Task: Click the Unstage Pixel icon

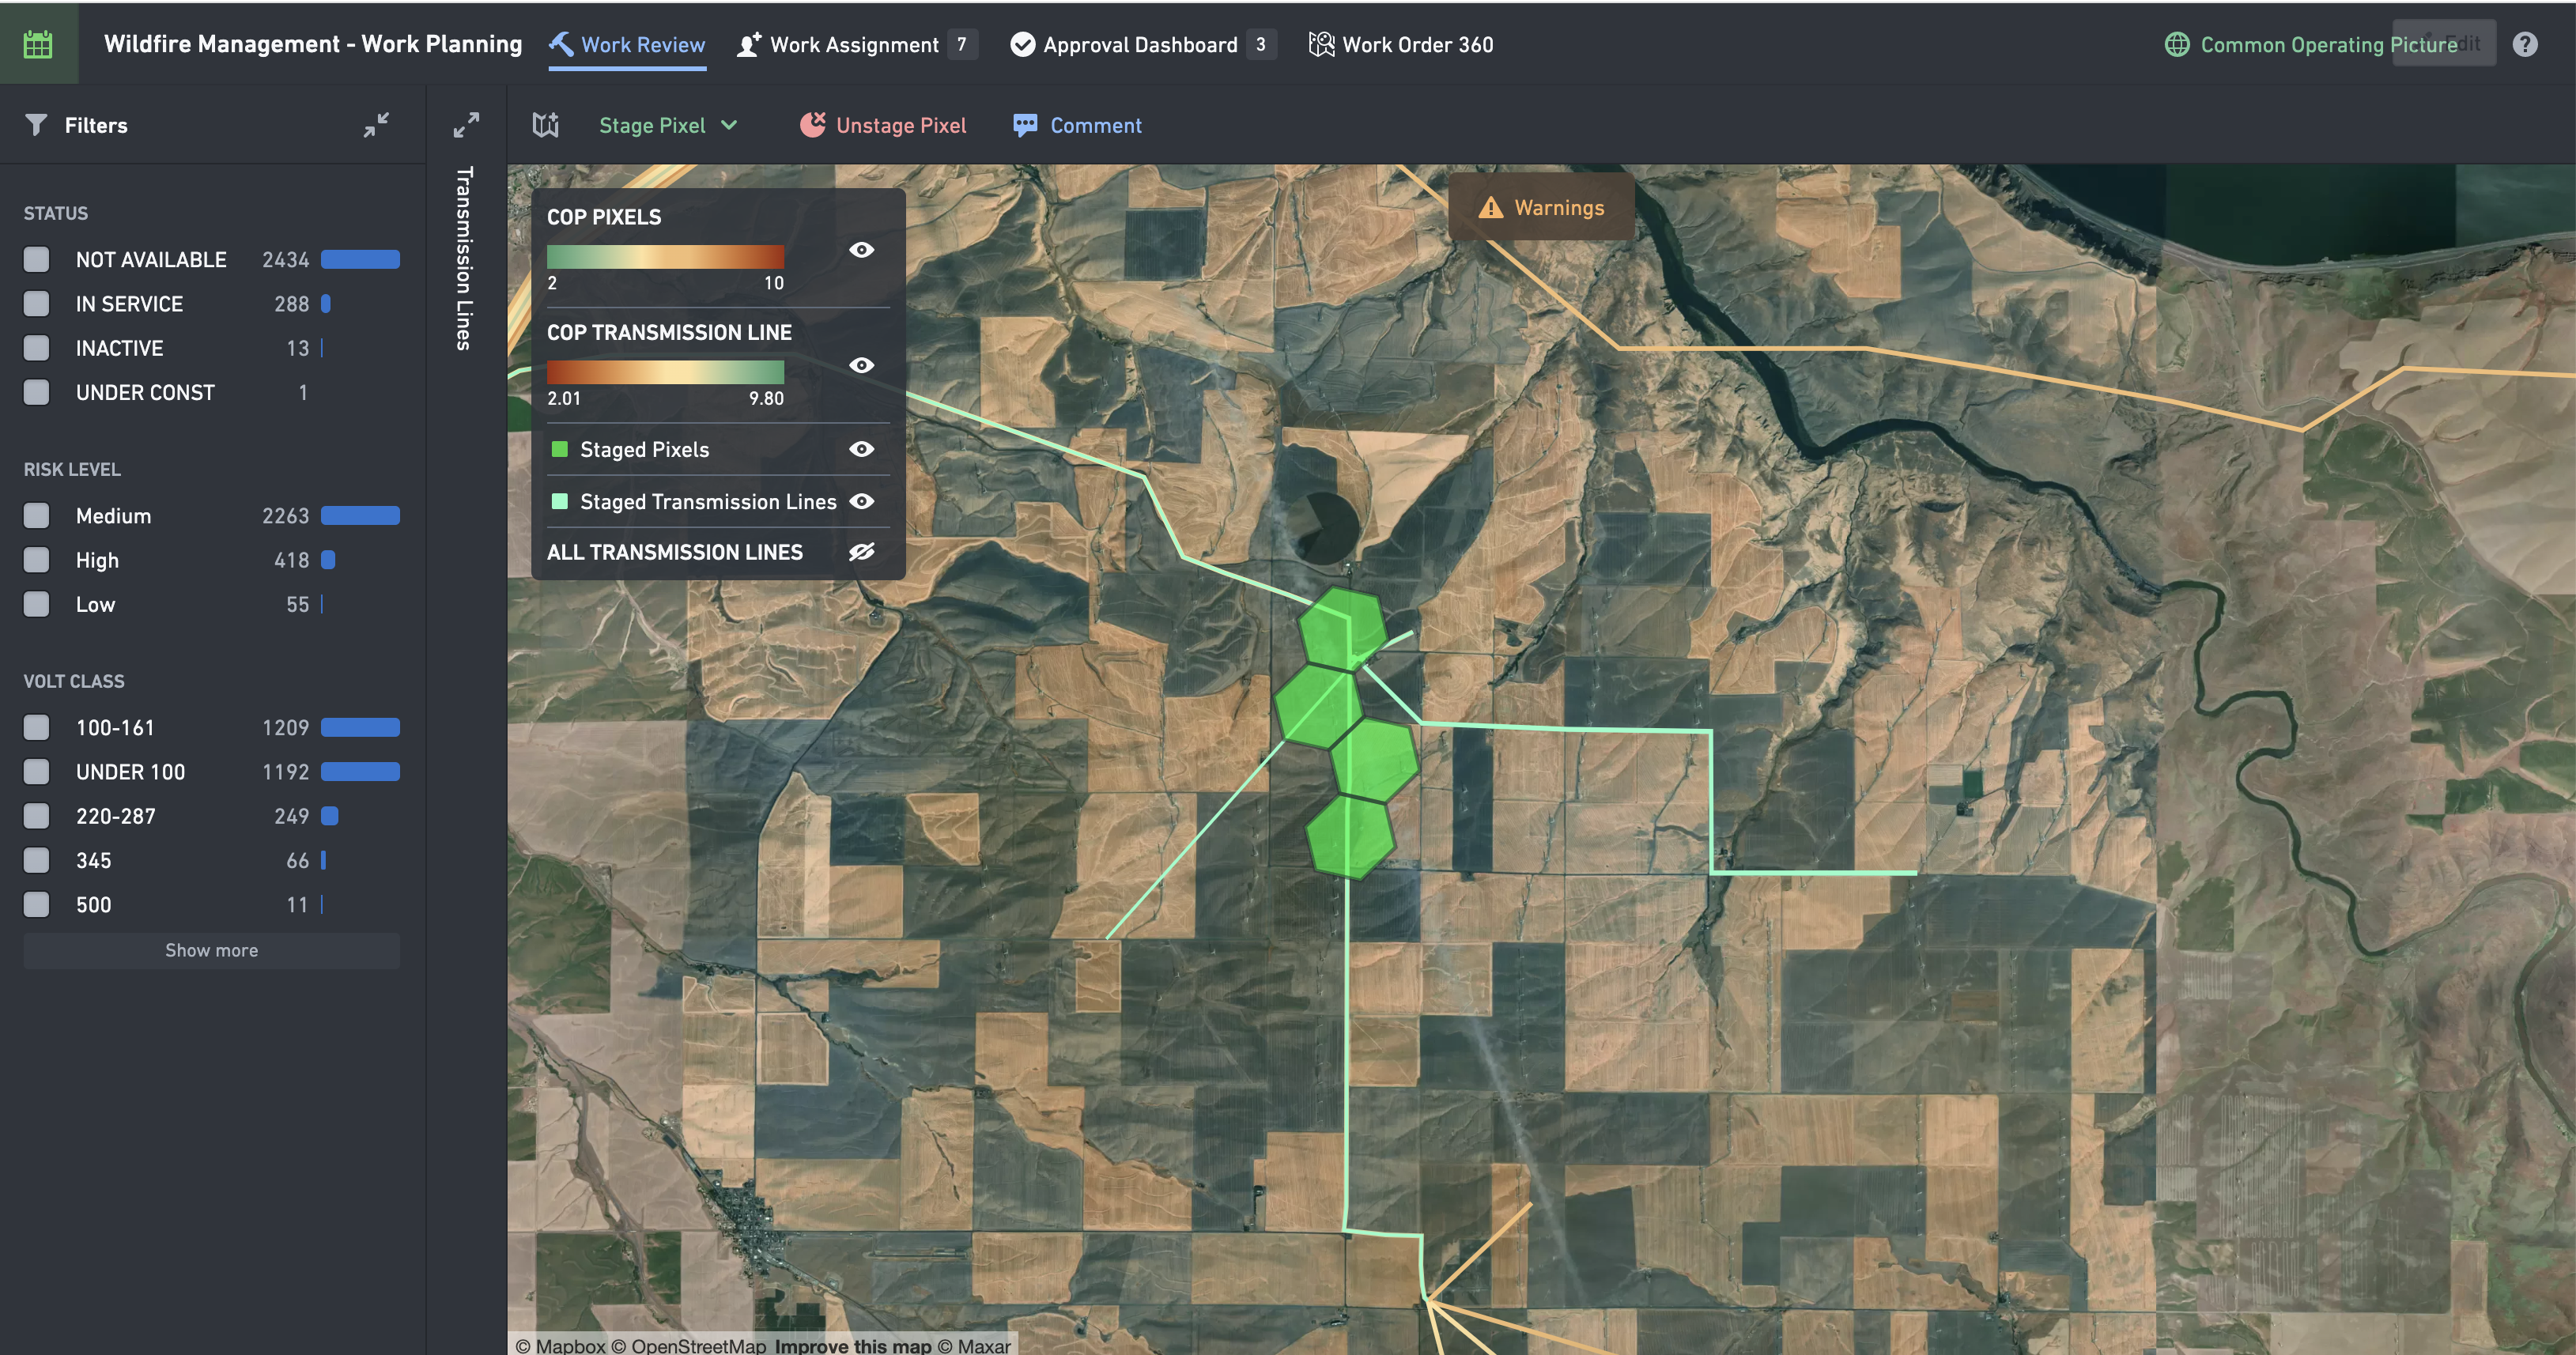Action: (813, 124)
